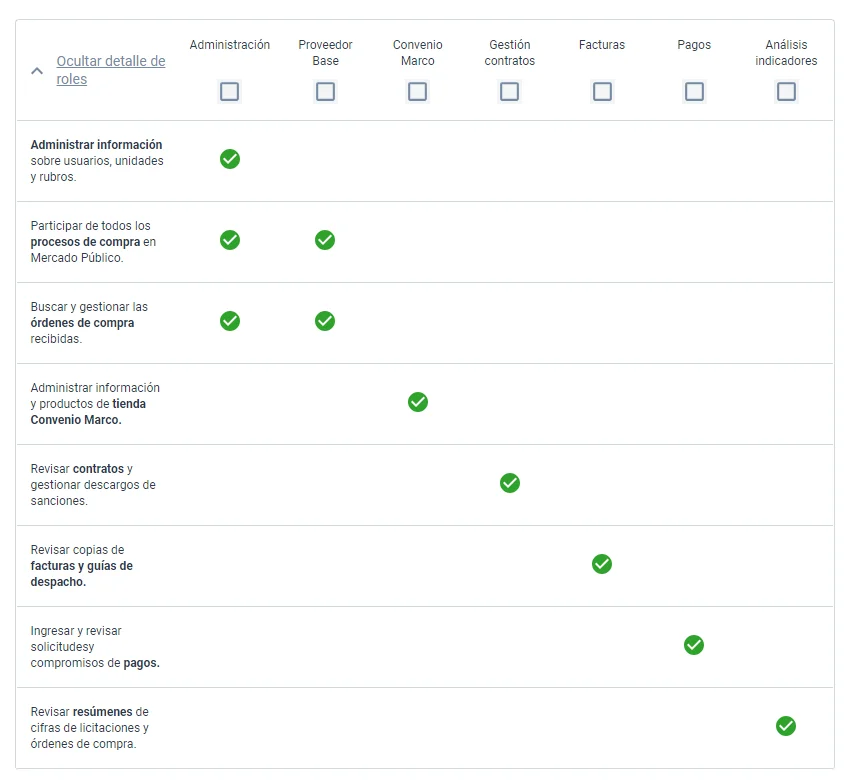Click Análisis indicadores green check icon
This screenshot has height=782, width=844.
pyautogui.click(x=786, y=726)
